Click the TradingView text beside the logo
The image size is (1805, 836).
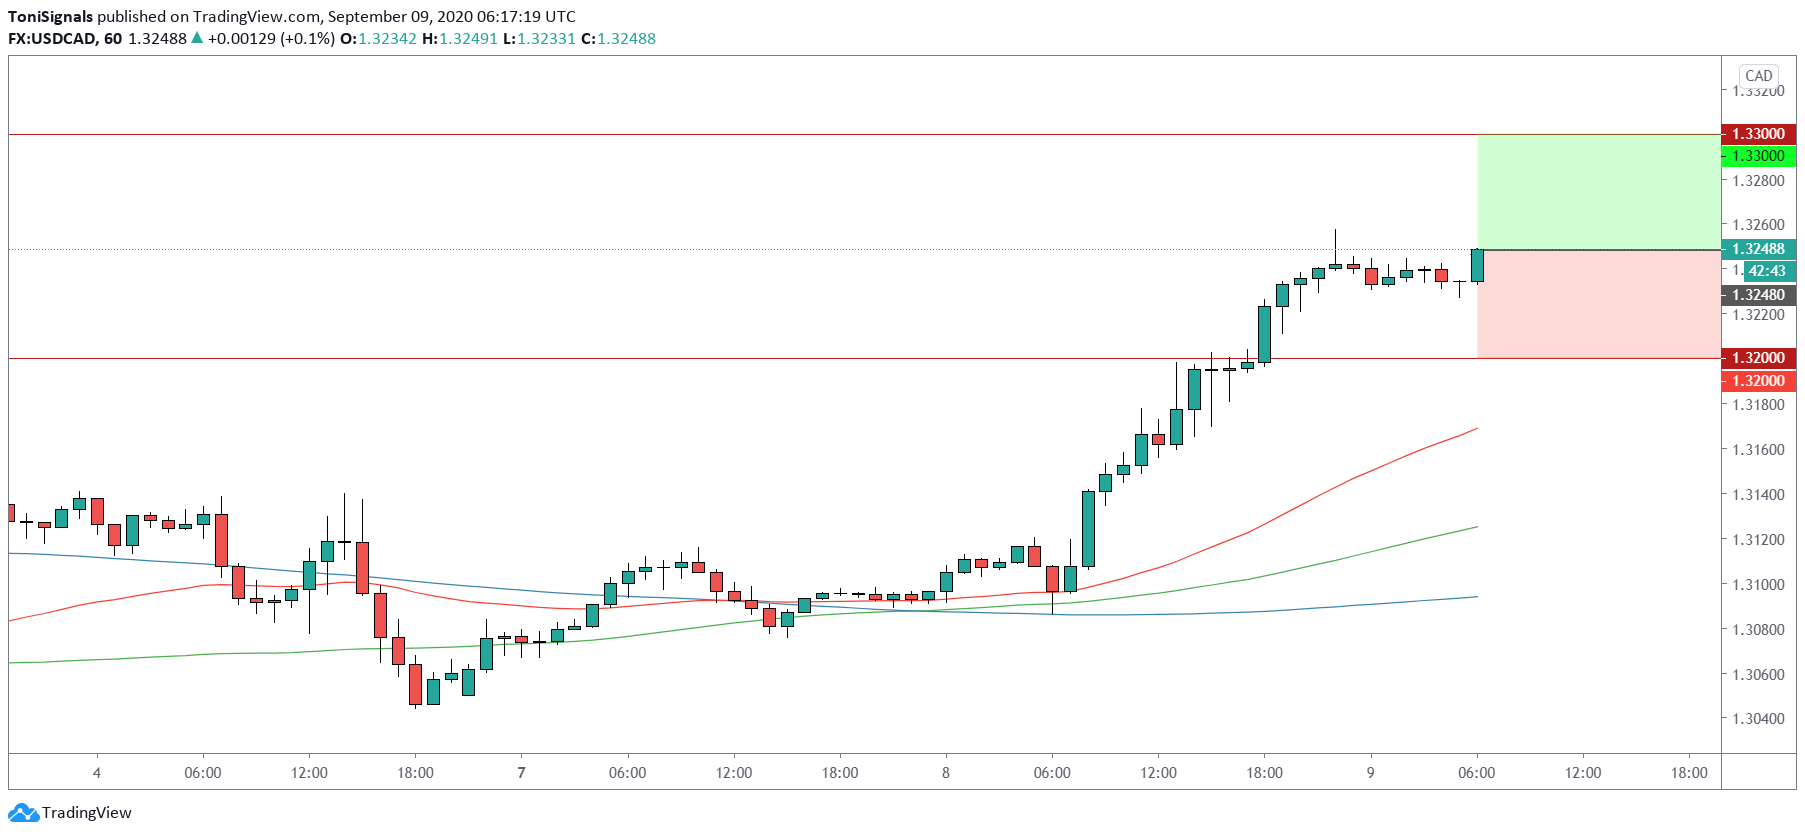(x=87, y=813)
